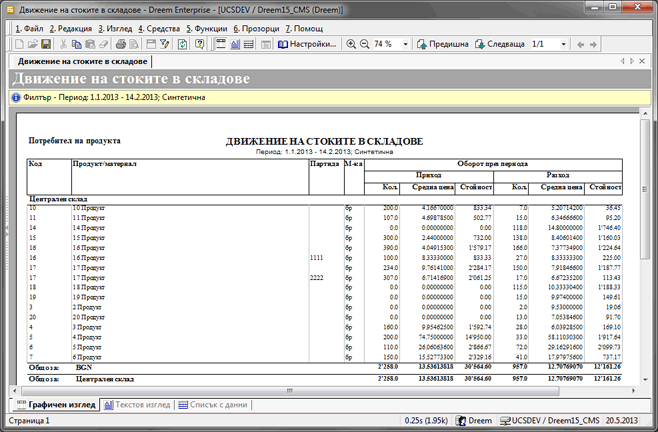Click the Print icon

click(121, 44)
